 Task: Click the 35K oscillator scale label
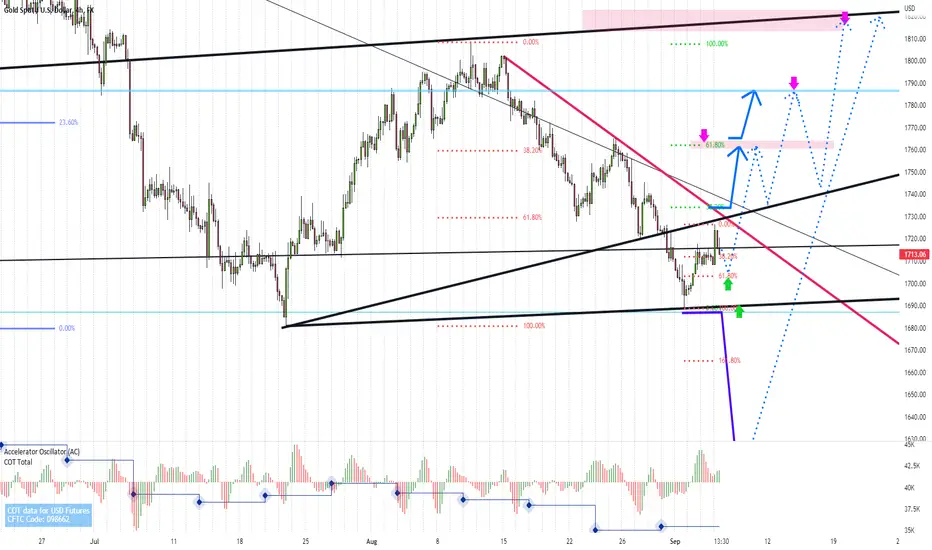909,530
